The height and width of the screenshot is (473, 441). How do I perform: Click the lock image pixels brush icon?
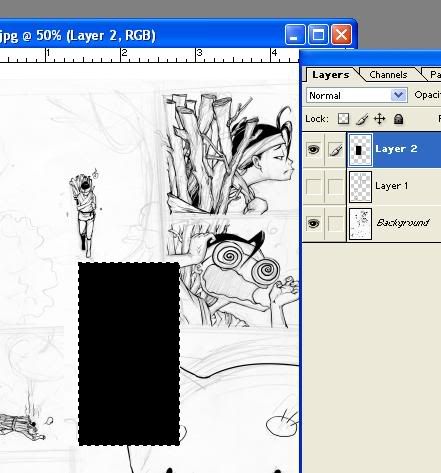tap(362, 119)
